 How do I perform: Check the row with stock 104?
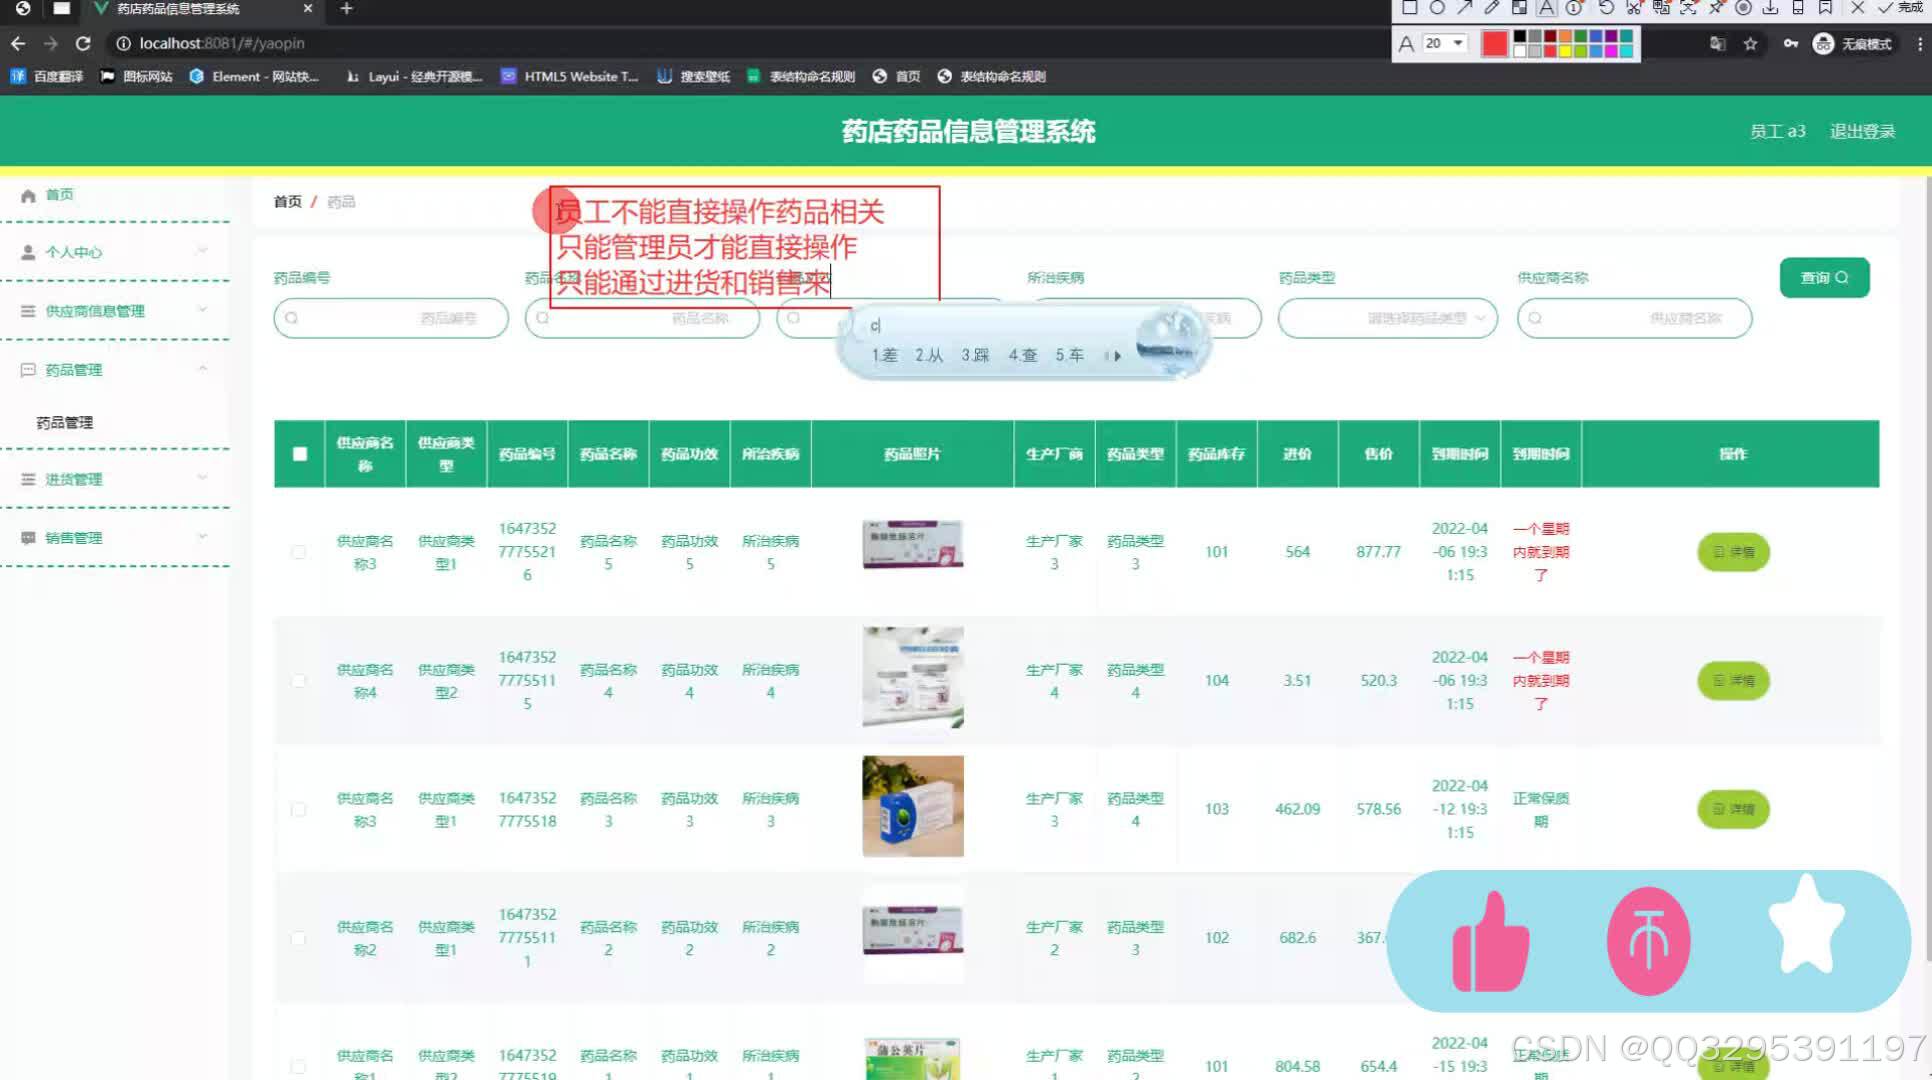tap(298, 681)
